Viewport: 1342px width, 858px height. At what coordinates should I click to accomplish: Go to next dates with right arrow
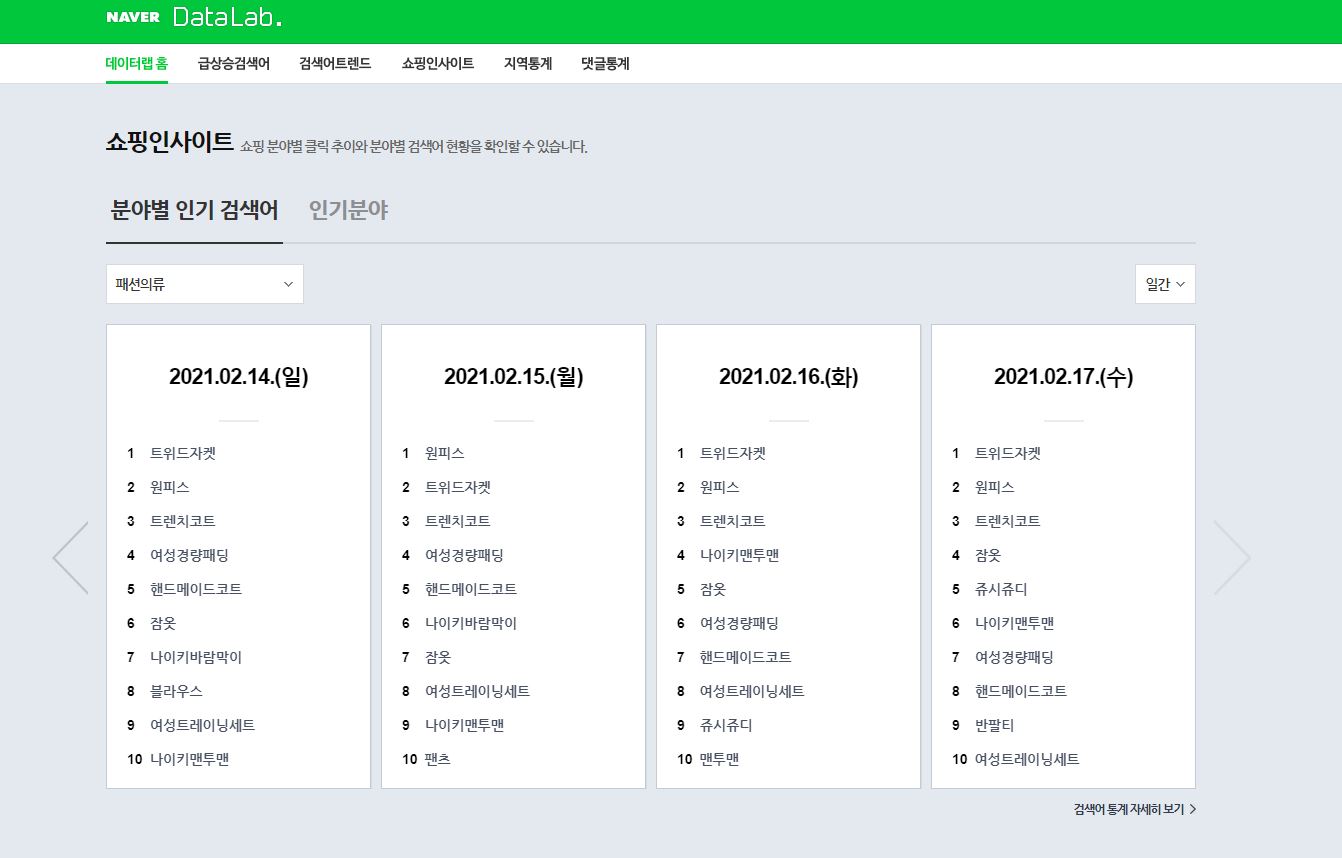click(1232, 558)
